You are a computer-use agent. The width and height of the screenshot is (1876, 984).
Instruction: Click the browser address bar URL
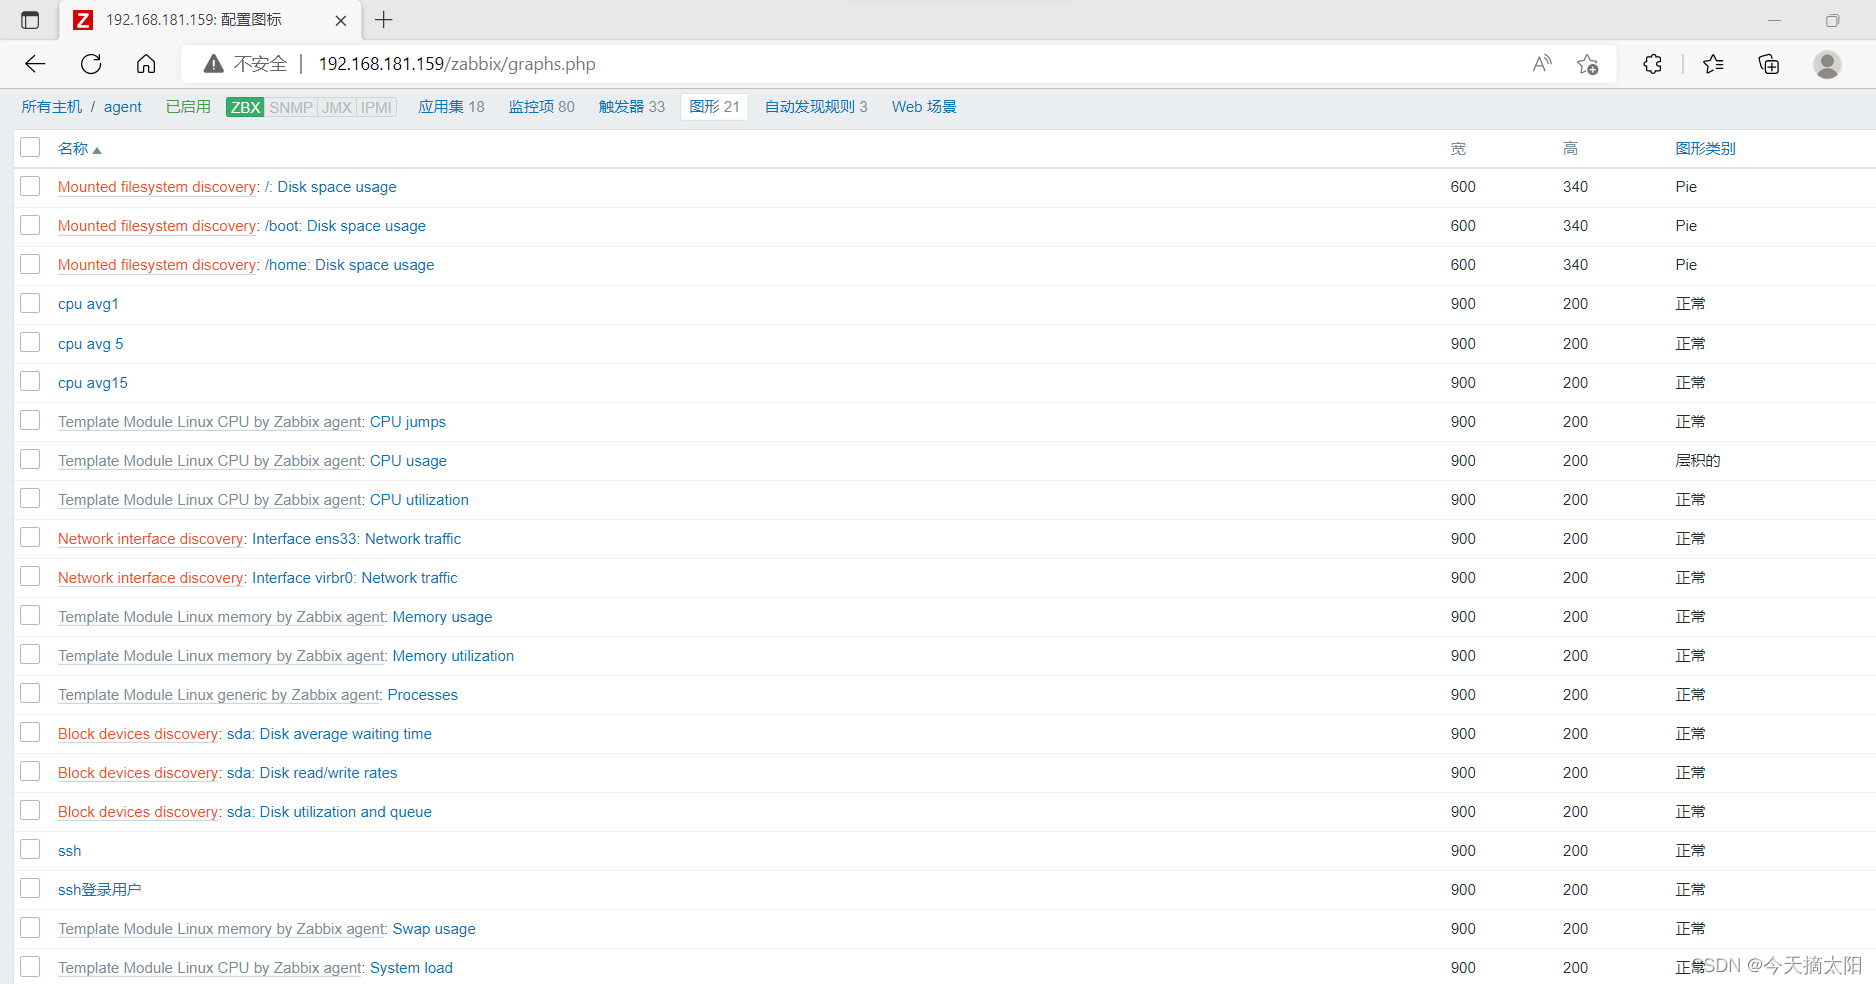[x=457, y=64]
